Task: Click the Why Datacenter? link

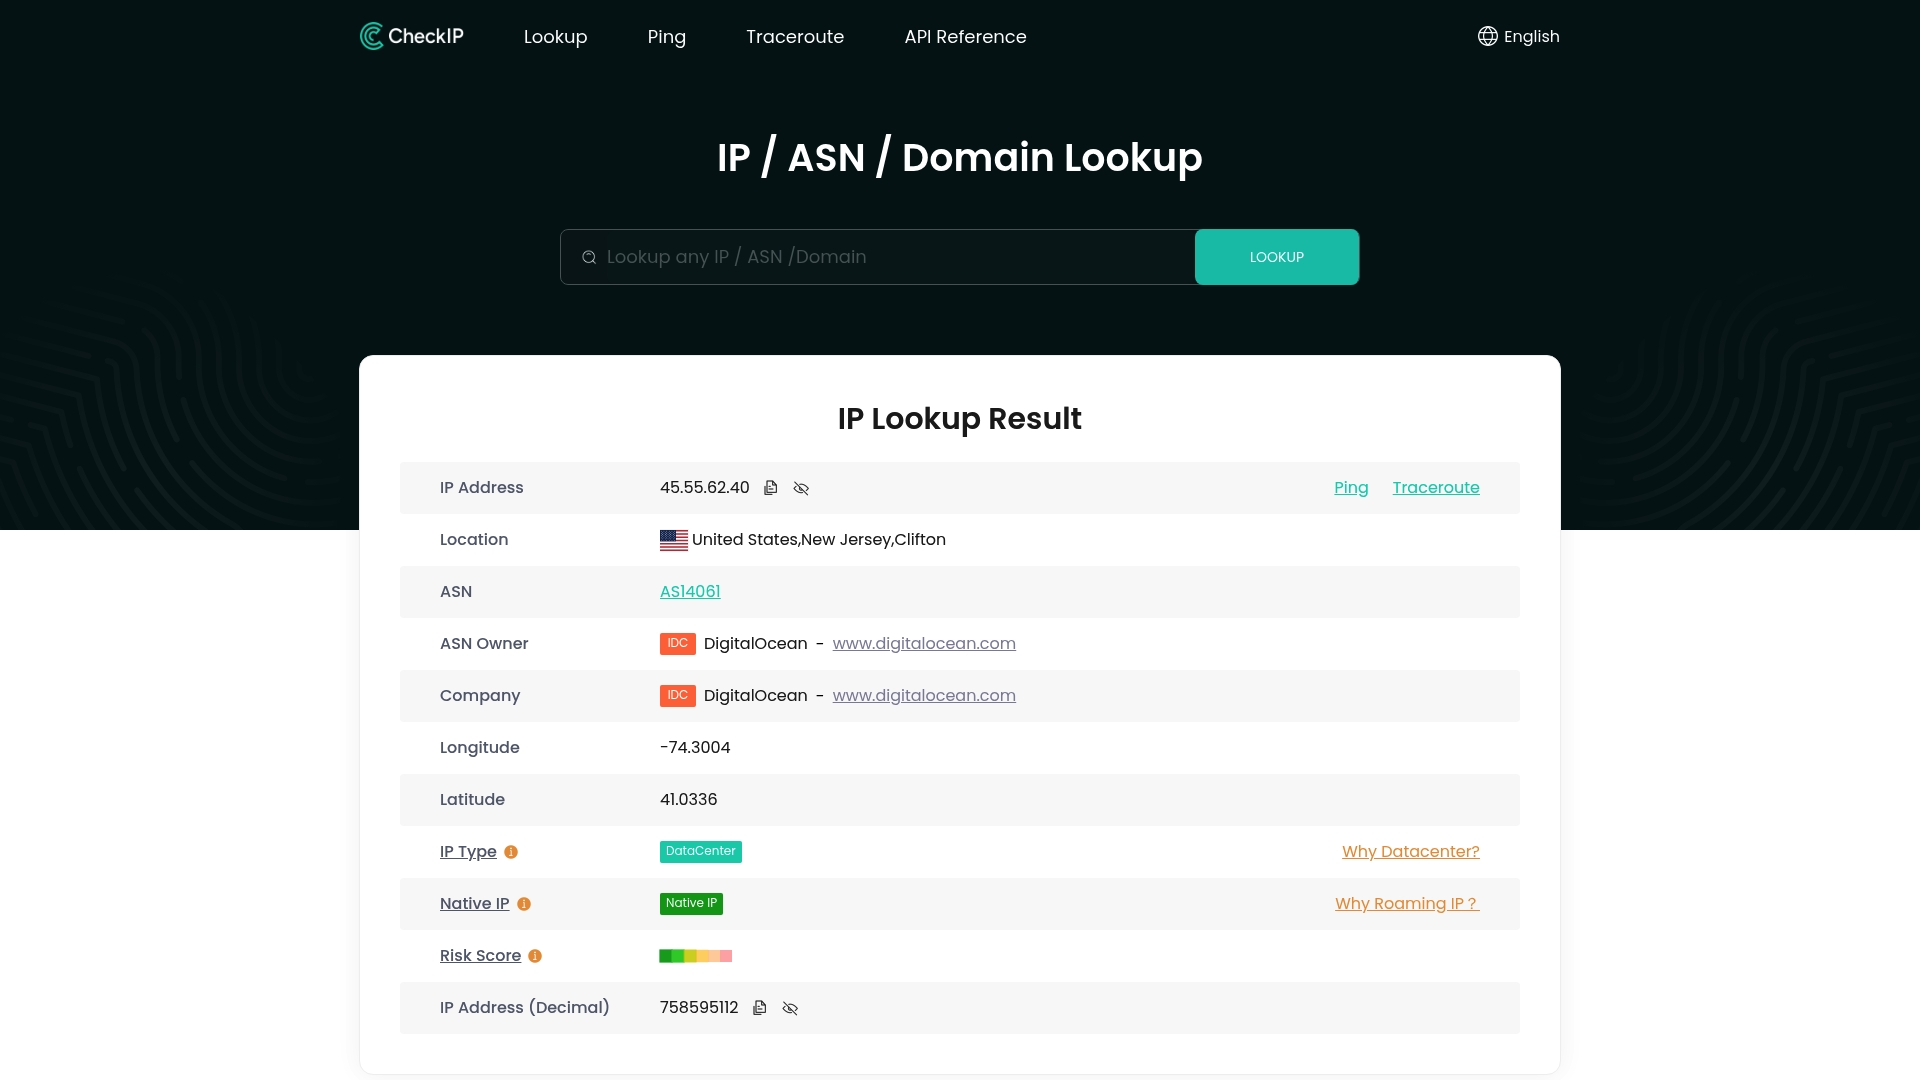Action: pyautogui.click(x=1410, y=851)
